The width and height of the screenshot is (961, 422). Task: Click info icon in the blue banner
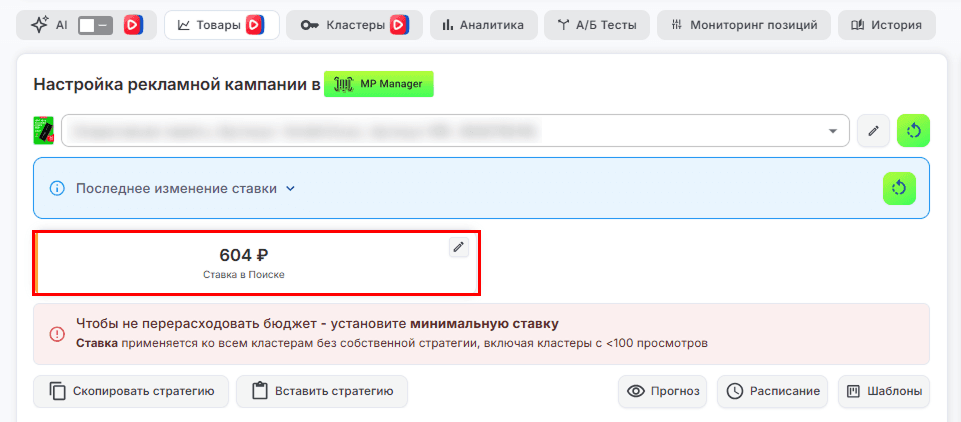click(x=57, y=189)
